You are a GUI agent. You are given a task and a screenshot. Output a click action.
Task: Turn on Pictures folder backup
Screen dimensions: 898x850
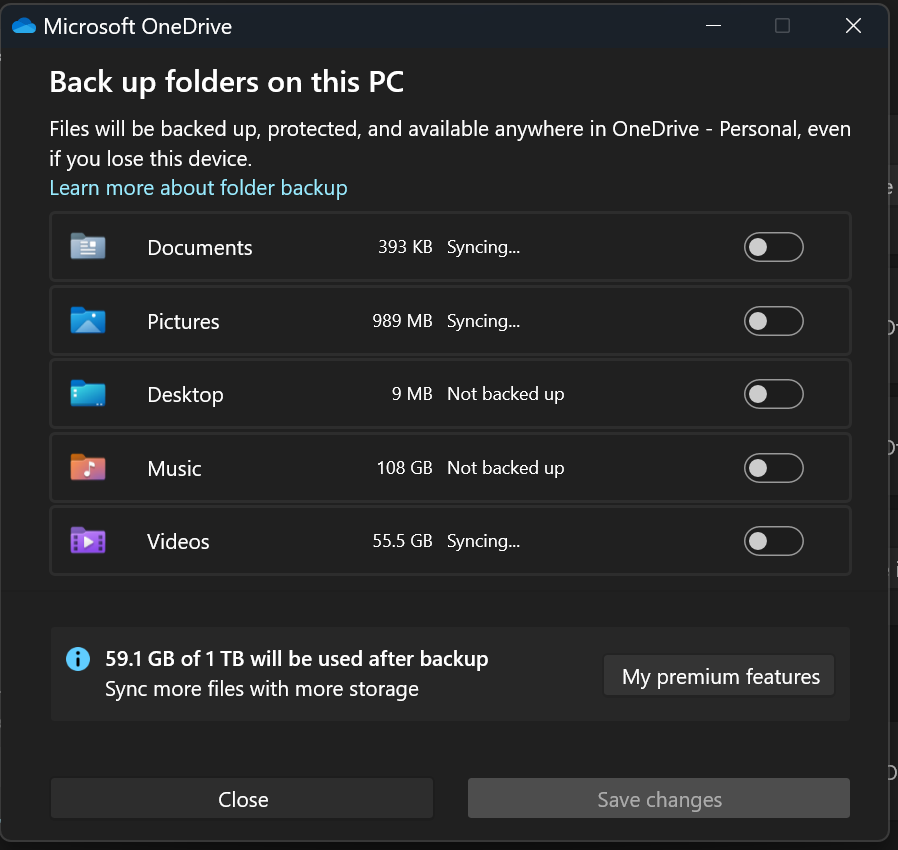pyautogui.click(x=773, y=320)
